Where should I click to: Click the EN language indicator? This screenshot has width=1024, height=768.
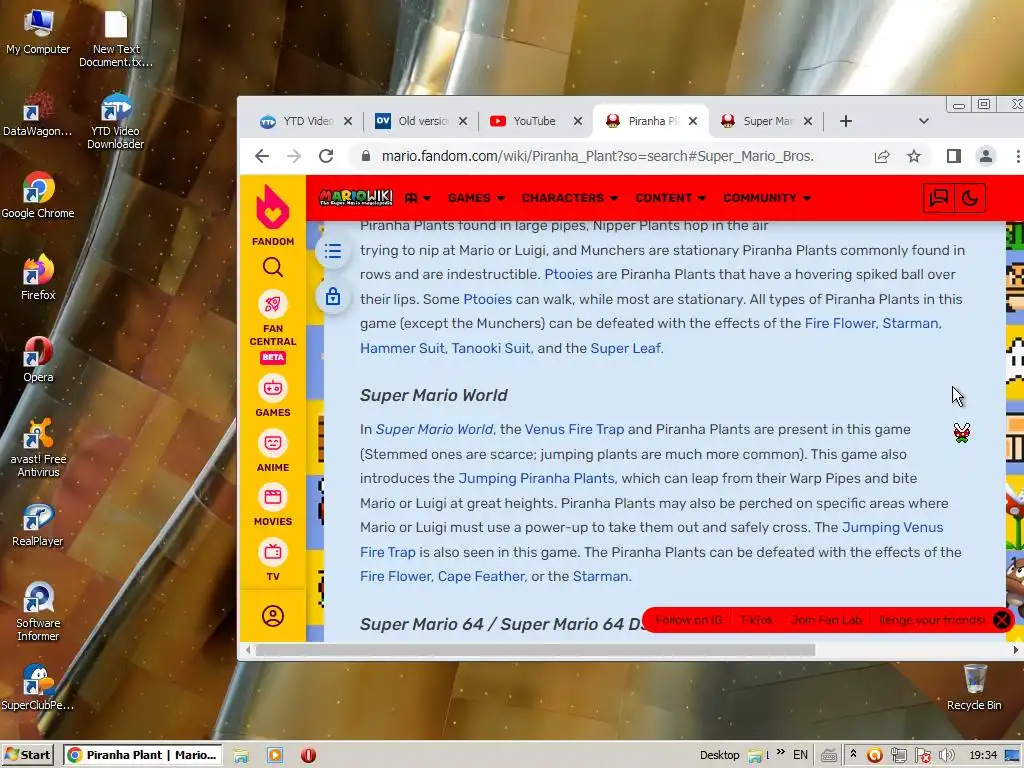pos(800,755)
